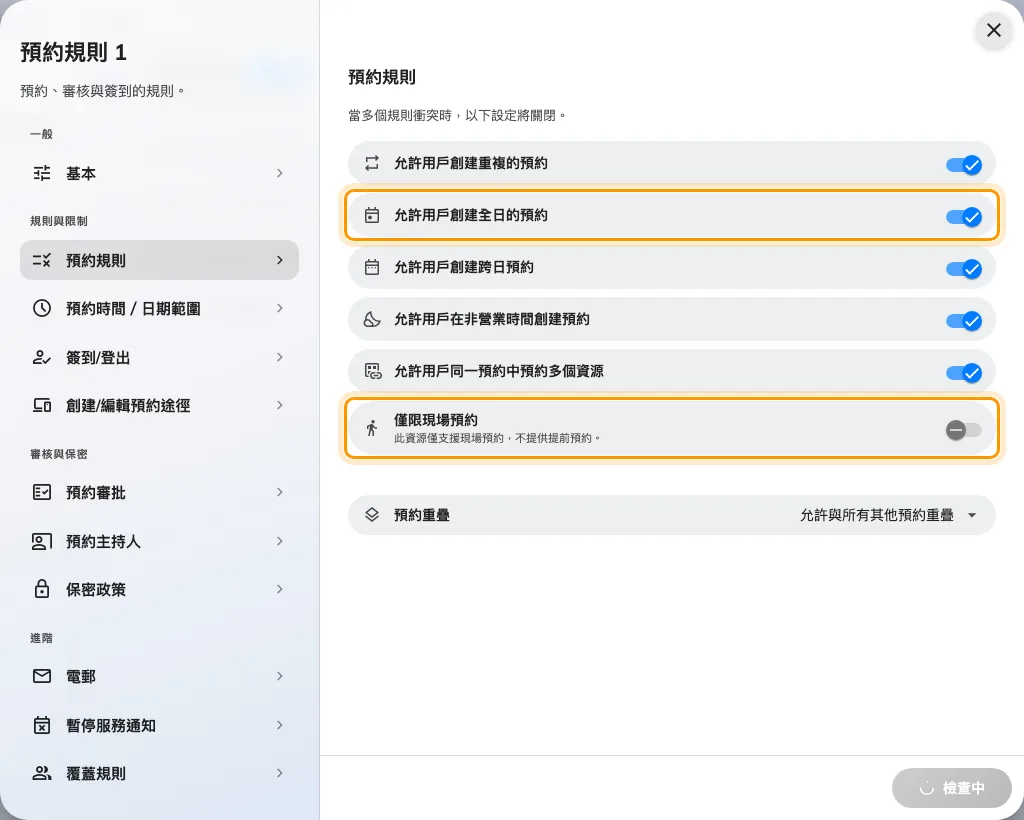Toggle 允許用戶創建全日的預約 switch
1024x820 pixels.
coord(964,216)
